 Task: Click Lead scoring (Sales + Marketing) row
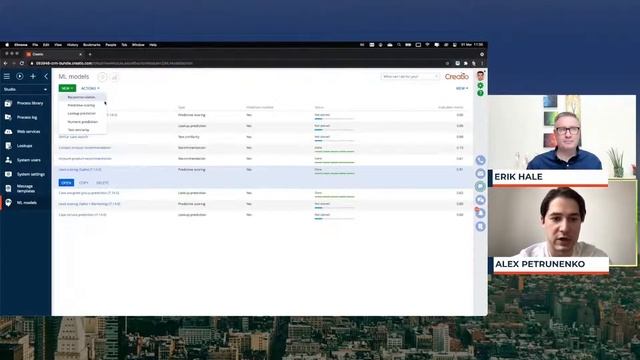[261, 204]
